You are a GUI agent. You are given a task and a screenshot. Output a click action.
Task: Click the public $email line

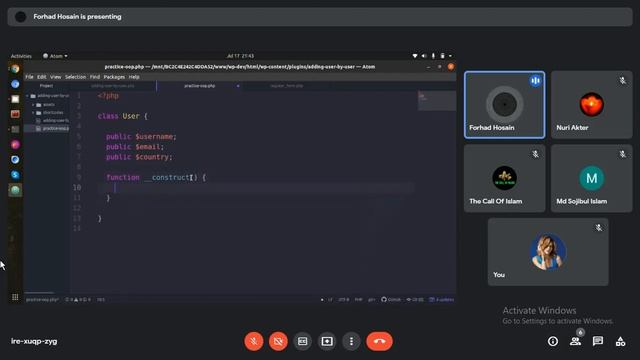click(x=135, y=147)
